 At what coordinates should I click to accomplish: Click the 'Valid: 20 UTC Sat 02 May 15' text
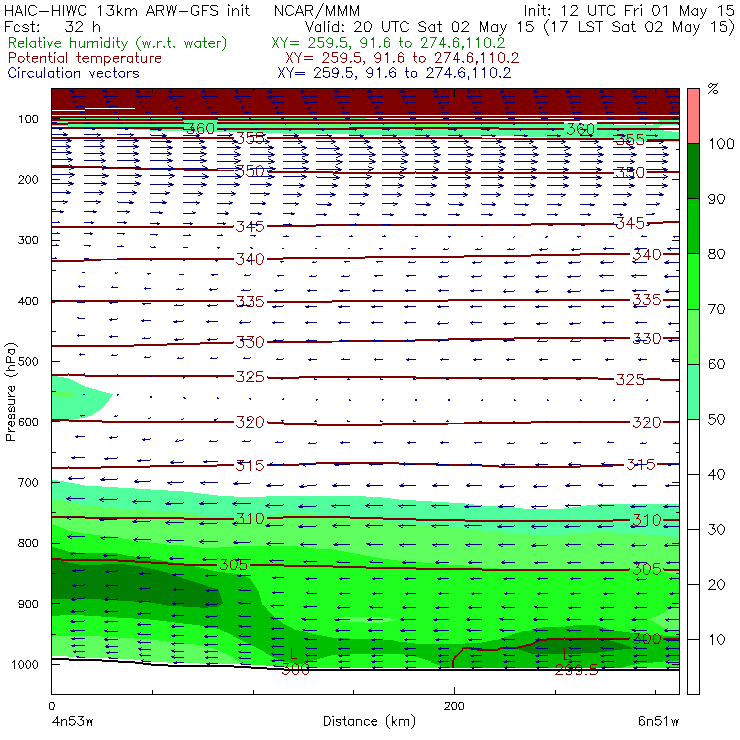click(x=421, y=26)
